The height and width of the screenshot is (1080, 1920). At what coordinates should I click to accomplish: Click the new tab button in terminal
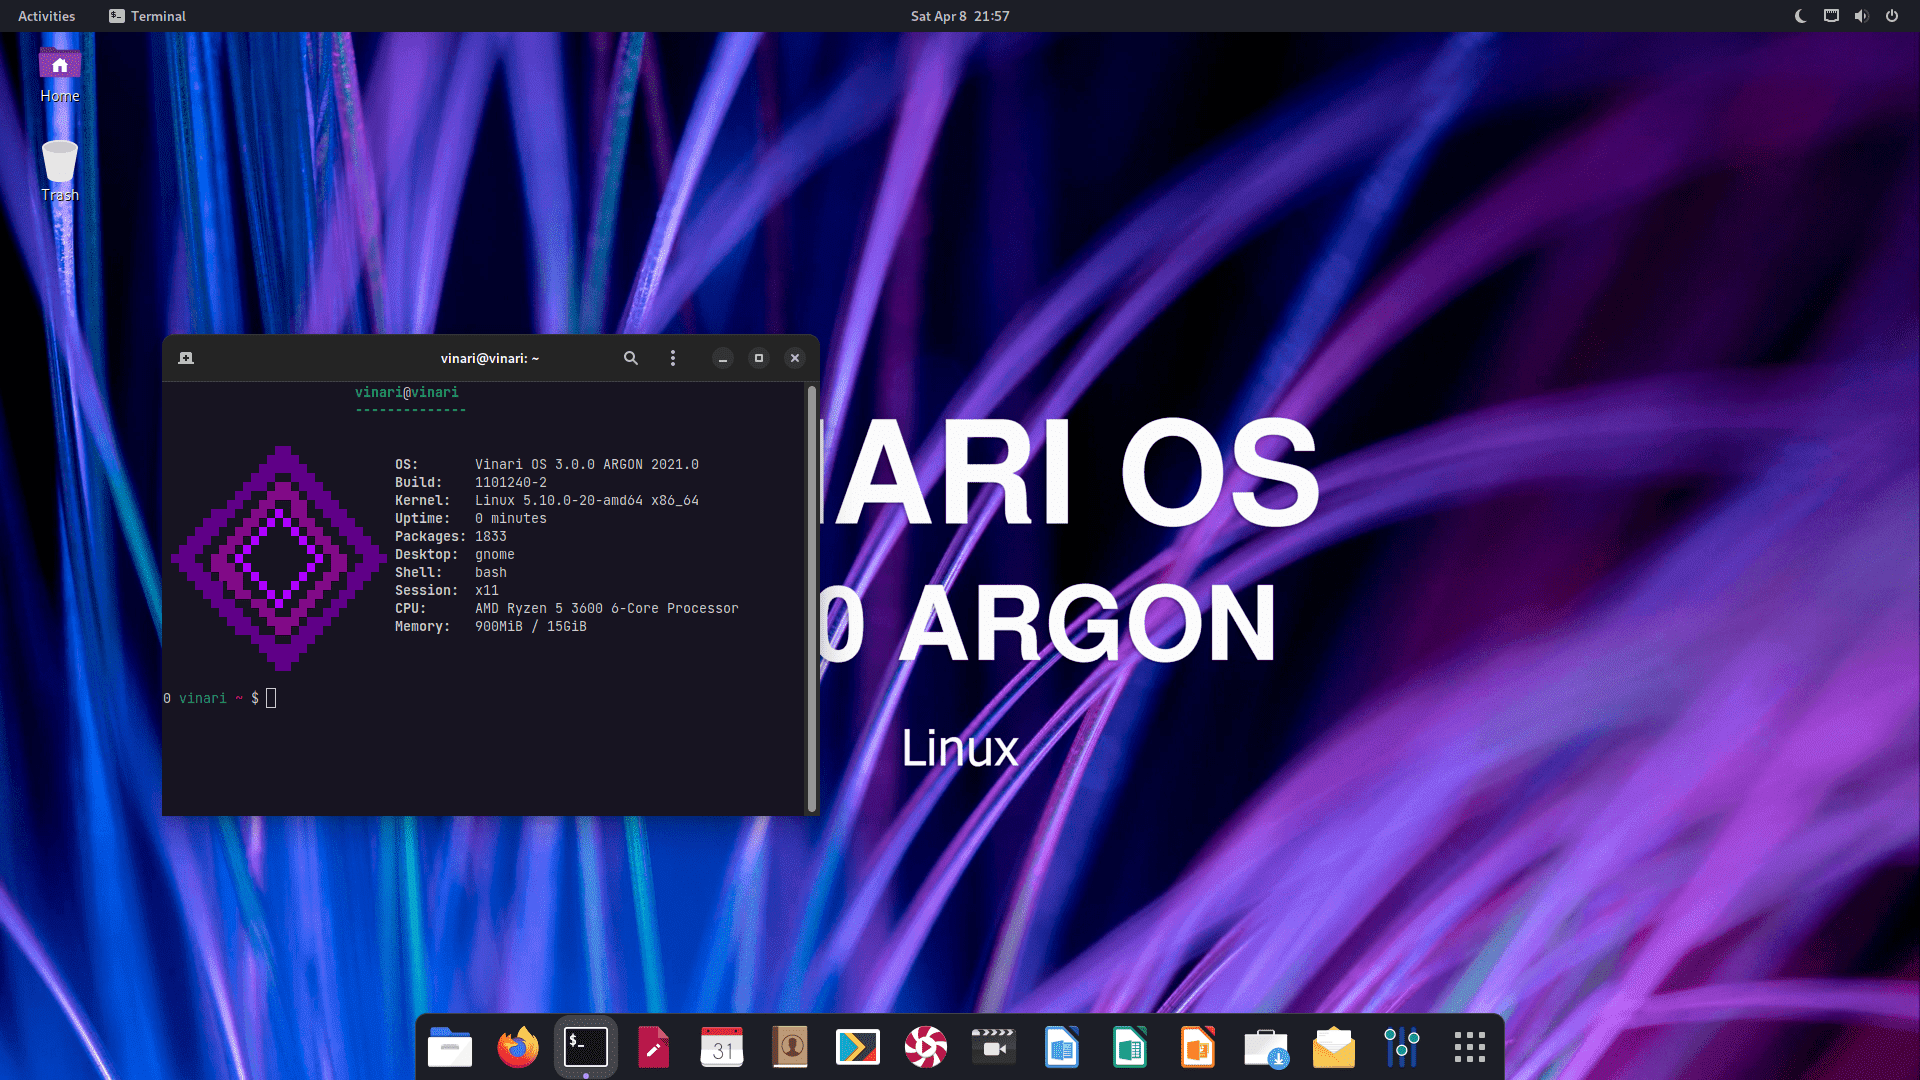(186, 358)
